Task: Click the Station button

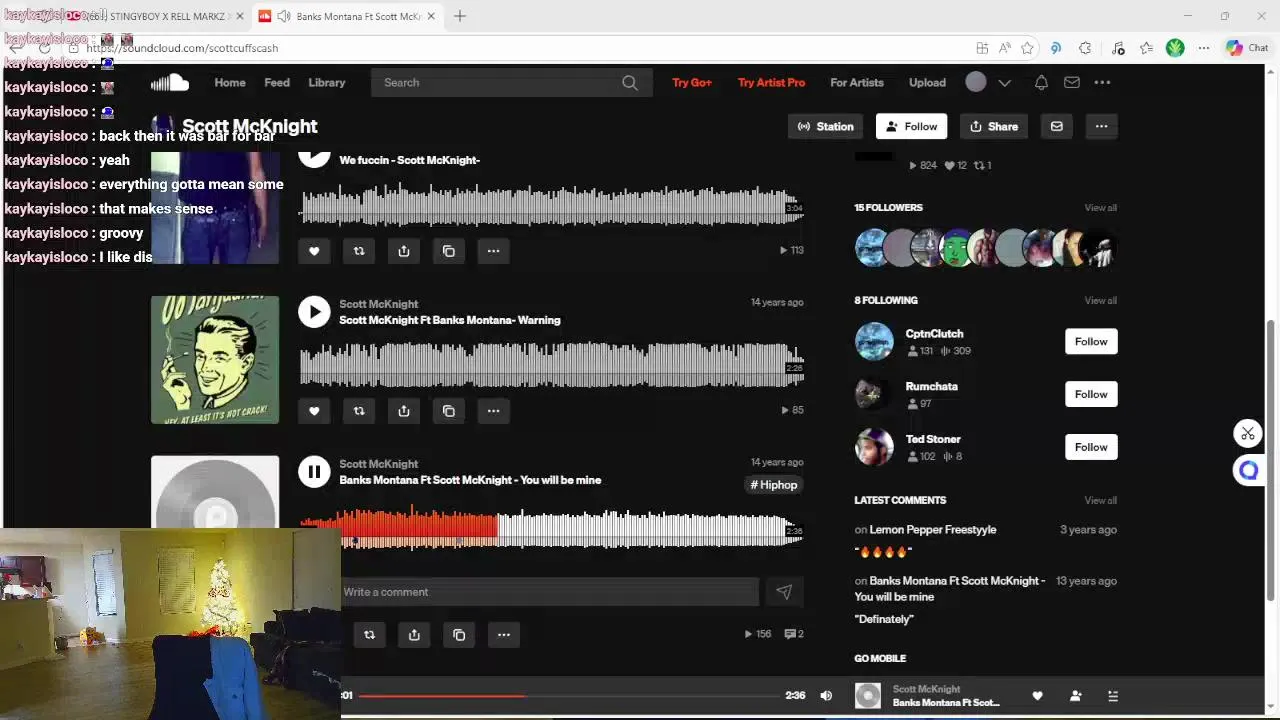Action: pos(826,126)
